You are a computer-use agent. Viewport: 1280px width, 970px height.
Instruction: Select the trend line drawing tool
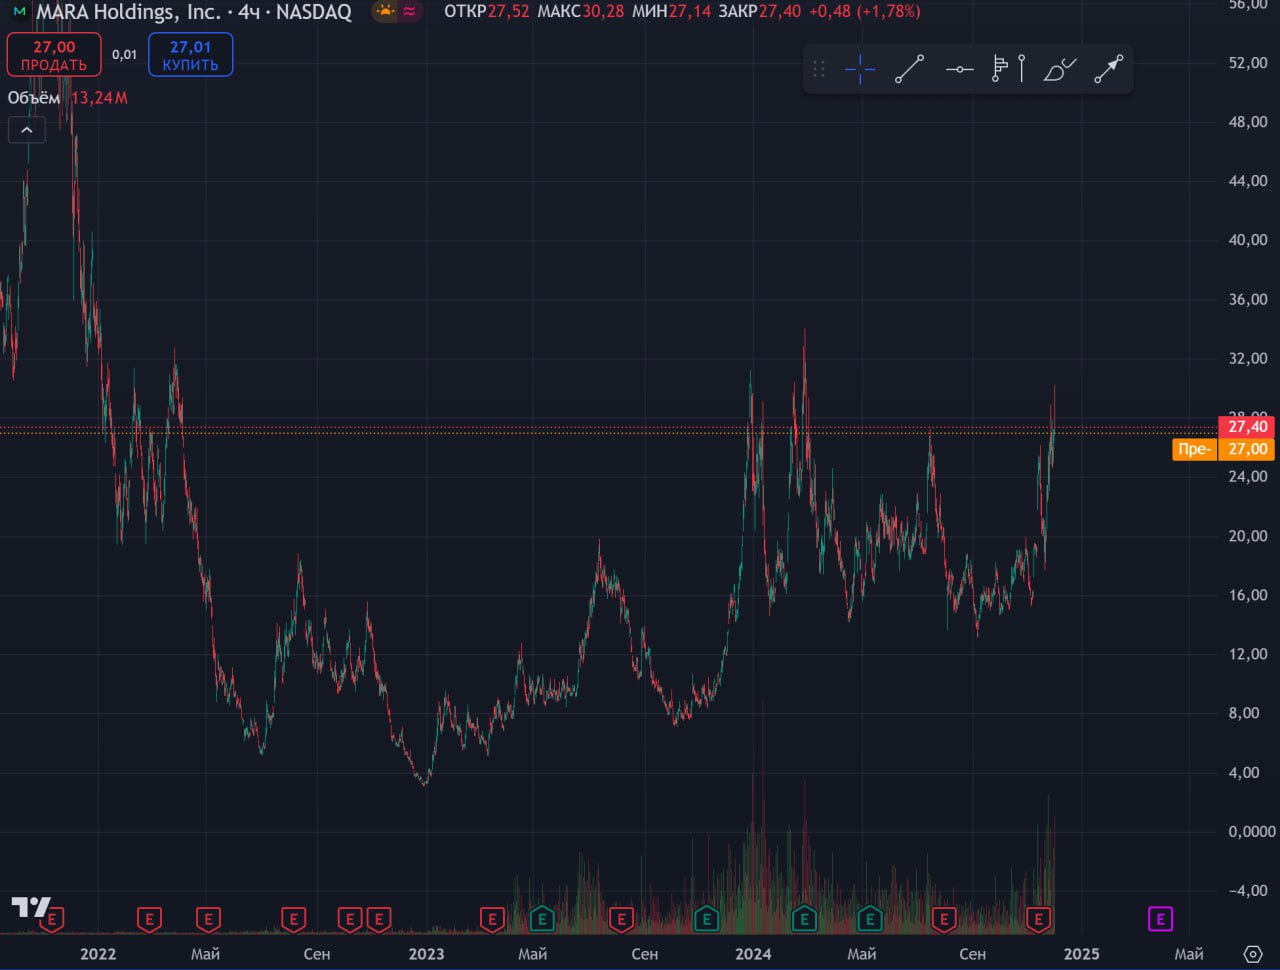(909, 69)
